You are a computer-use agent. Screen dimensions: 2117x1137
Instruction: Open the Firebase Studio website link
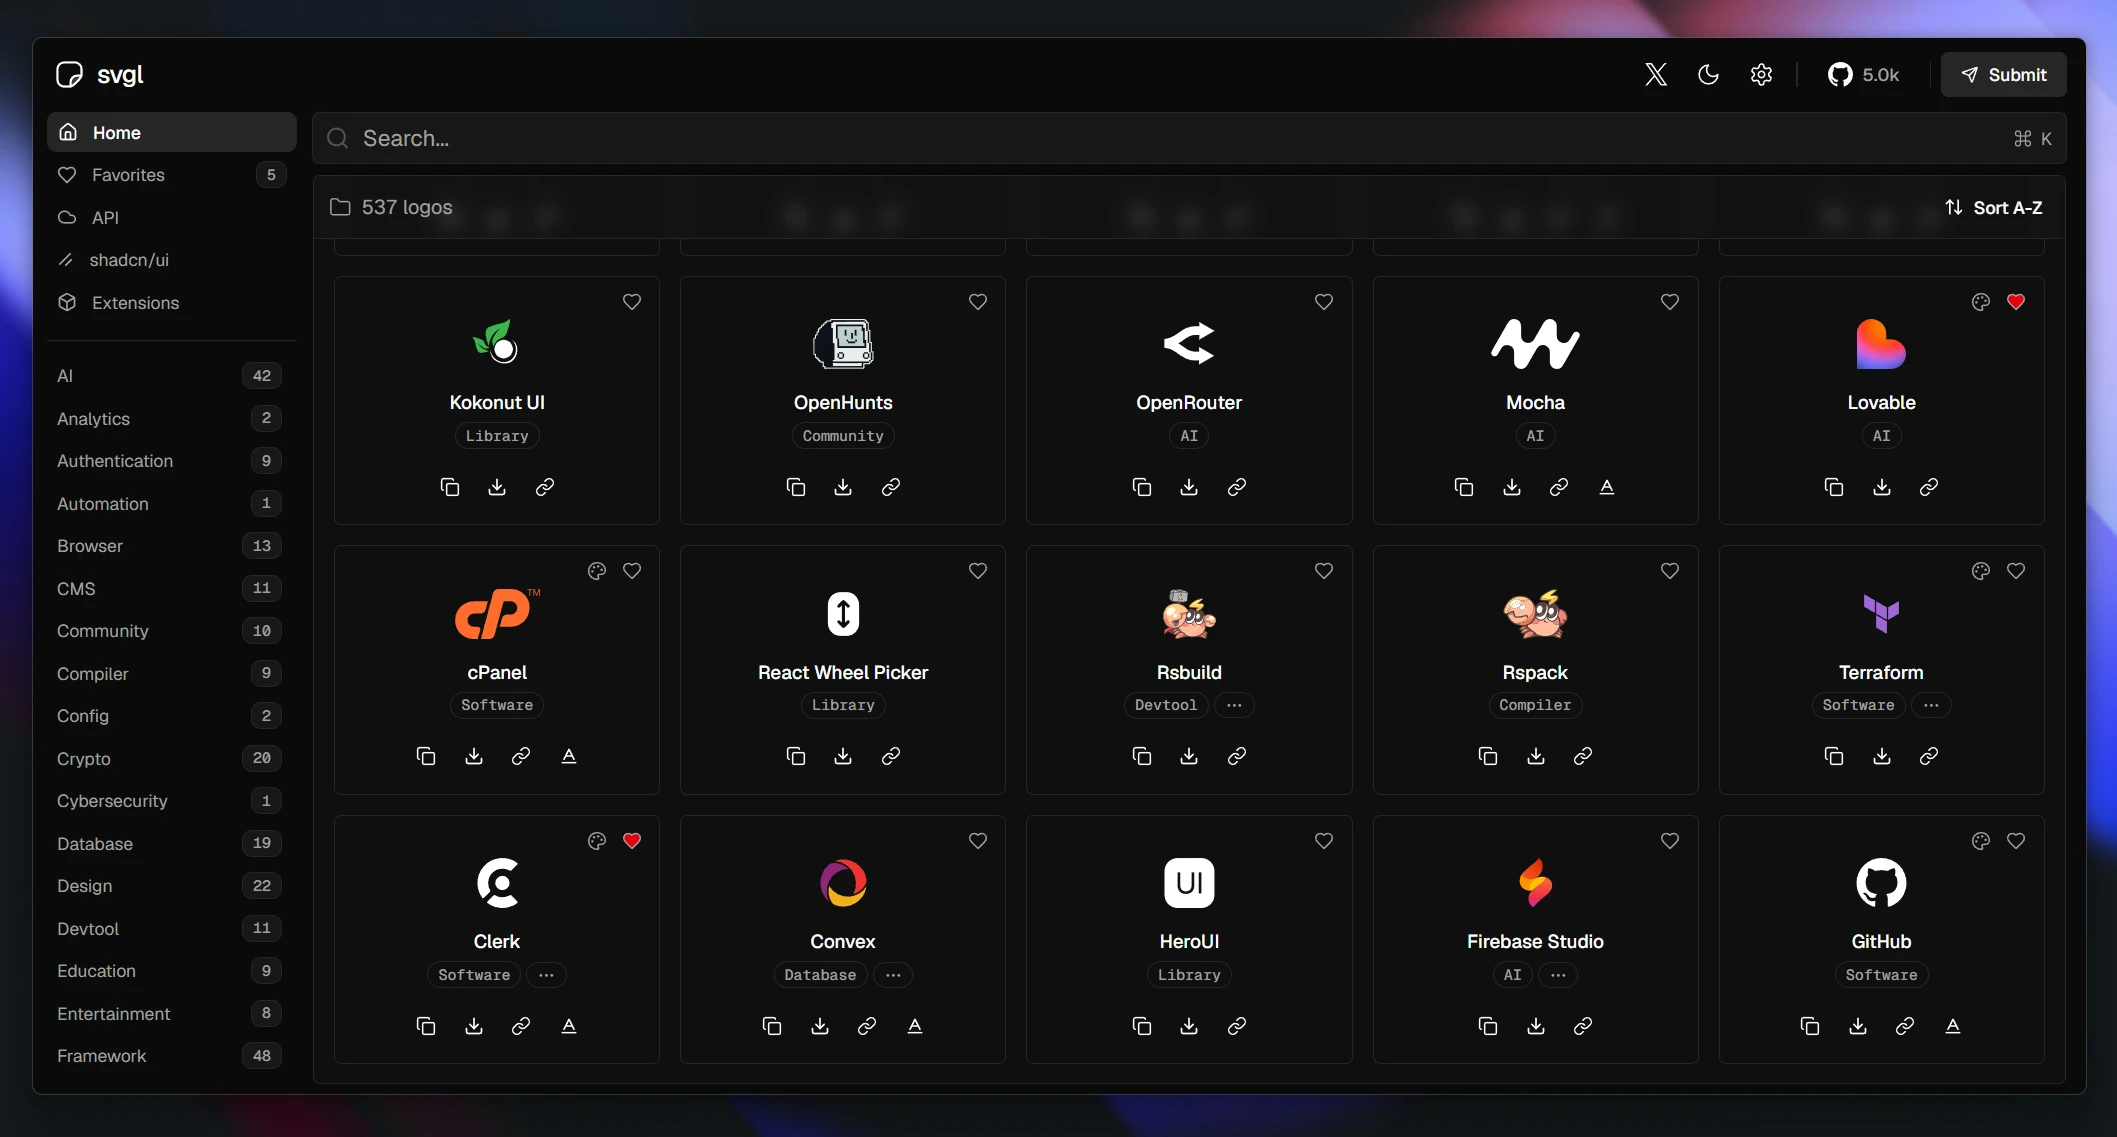click(1583, 1026)
